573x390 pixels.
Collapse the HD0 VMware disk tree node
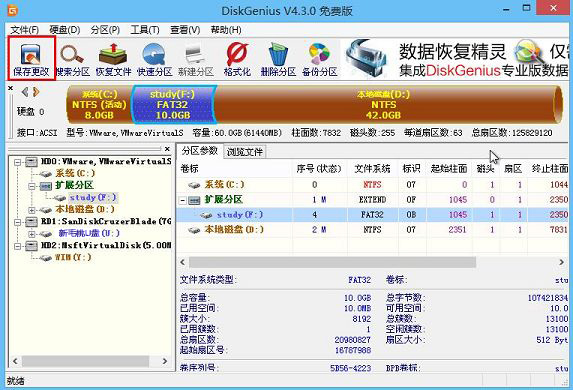pos(17,162)
